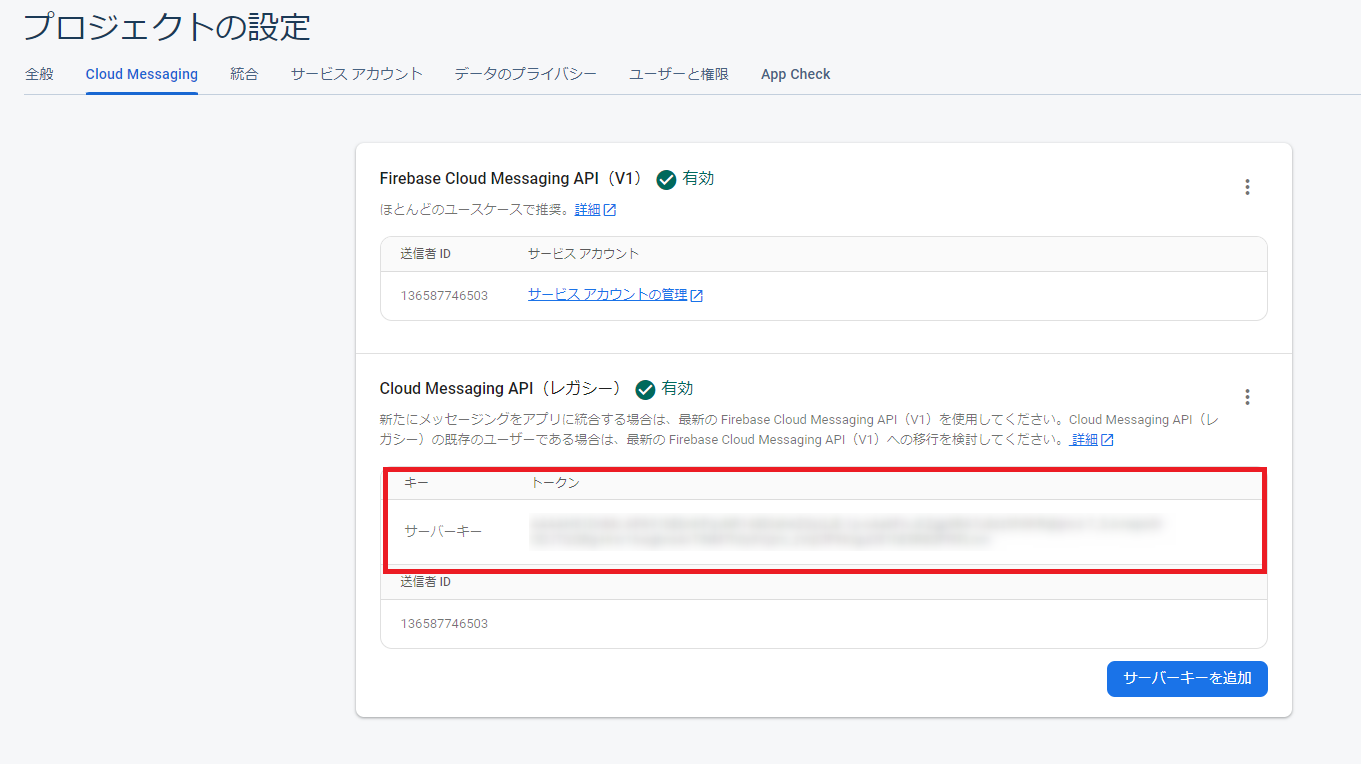The height and width of the screenshot is (764, 1361).
Task: Click the サーバーキー row label
Action: point(443,531)
